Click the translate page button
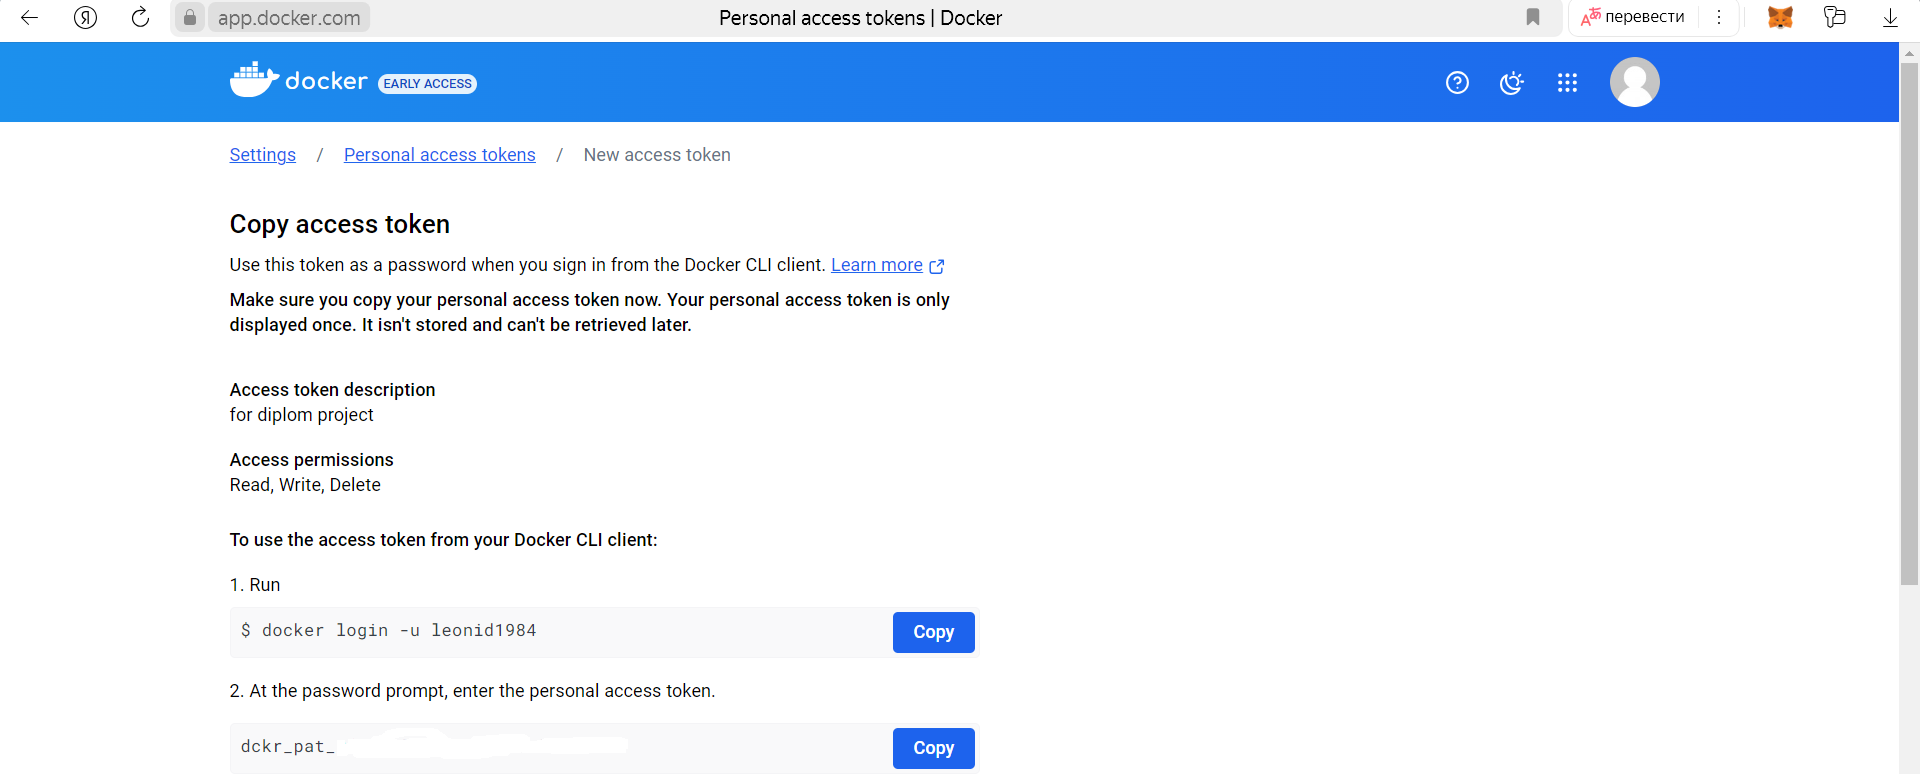Screen dimensions: 1920x774 click(1633, 17)
